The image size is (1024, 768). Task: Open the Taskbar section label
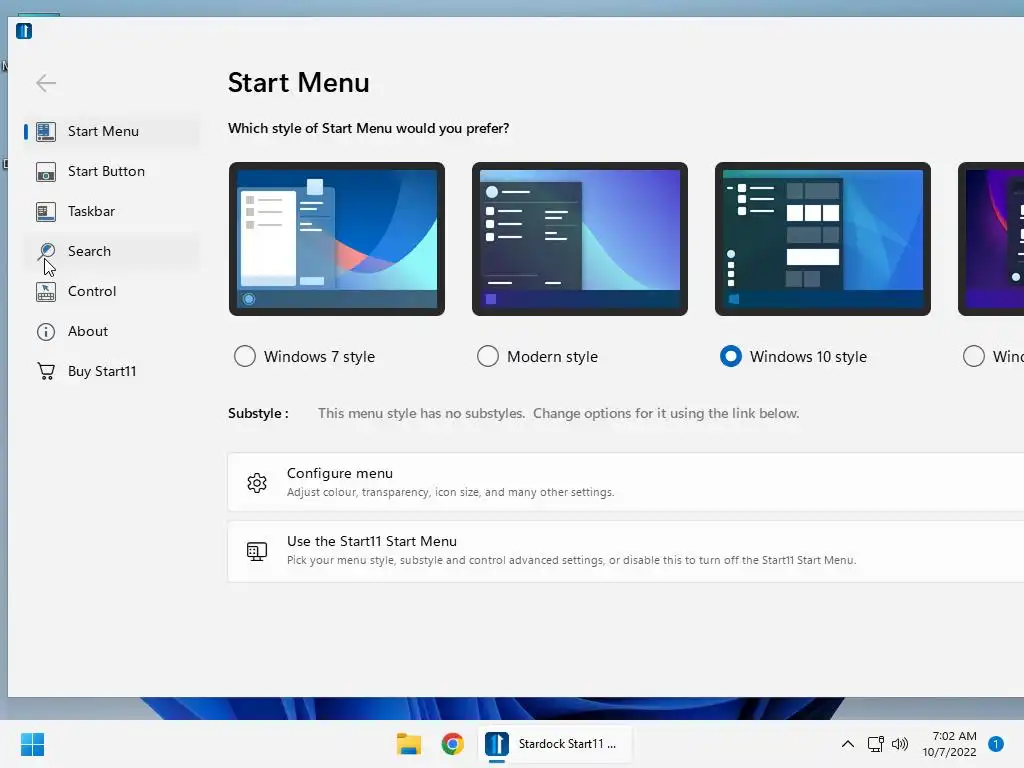91,212
